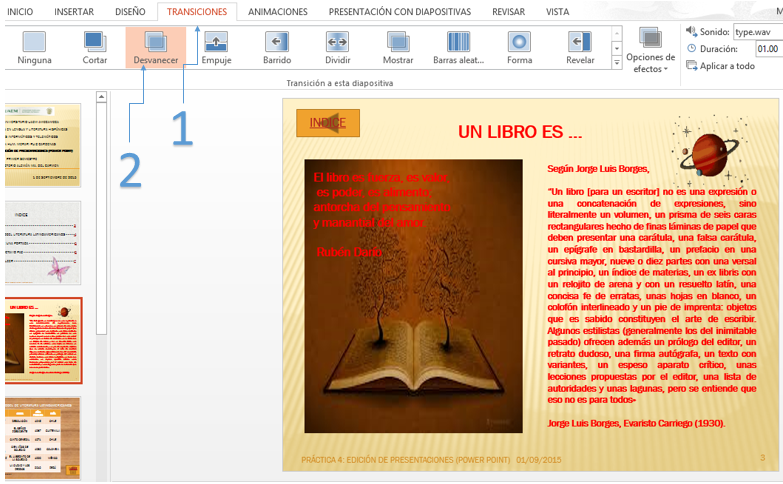Click the INDICE link on the slide
This screenshot has width=783, height=484.
(x=328, y=123)
